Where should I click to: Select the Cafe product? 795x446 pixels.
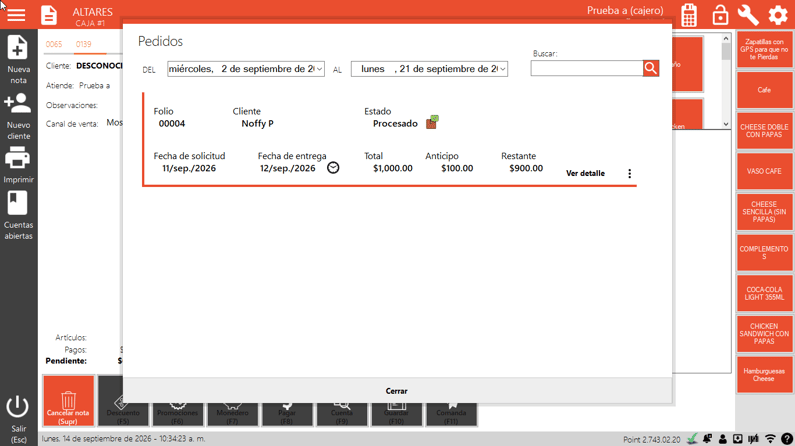pyautogui.click(x=764, y=90)
